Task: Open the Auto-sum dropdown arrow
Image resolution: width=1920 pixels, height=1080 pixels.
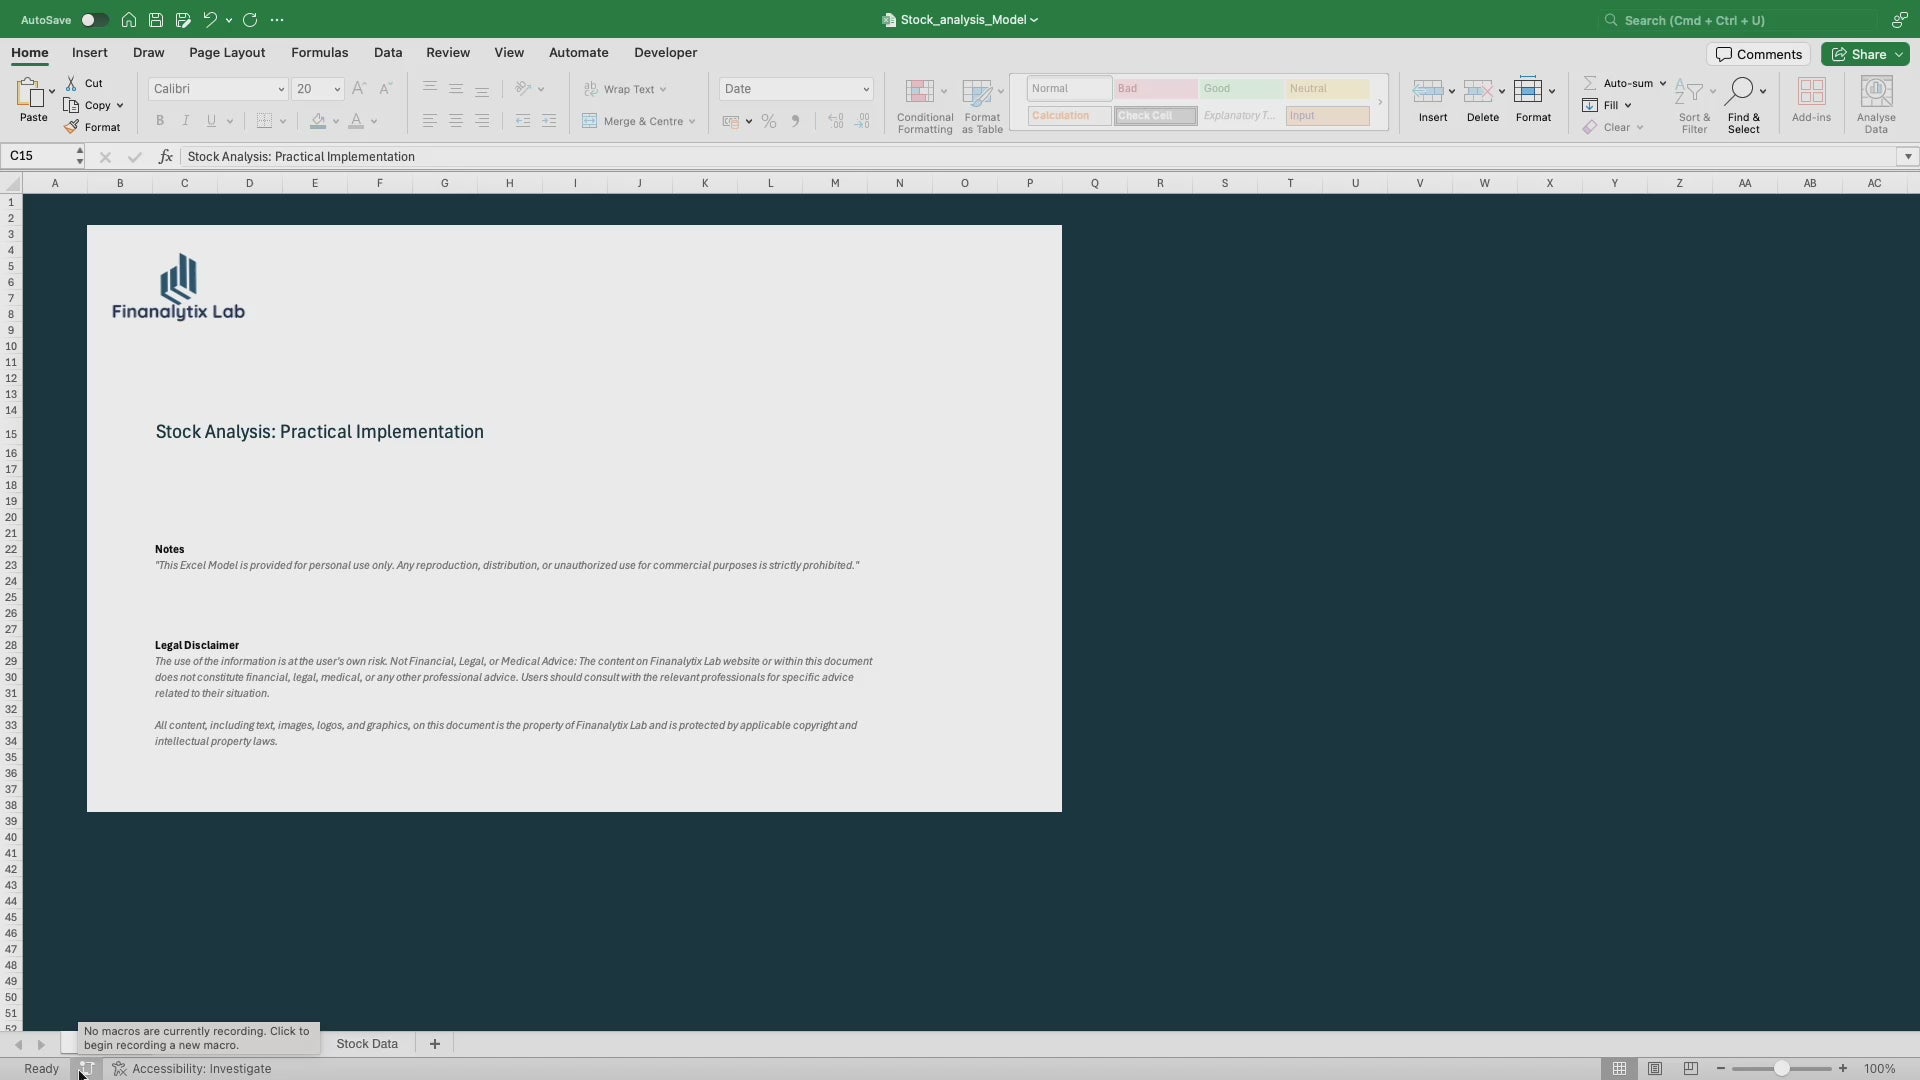Action: 1663,84
